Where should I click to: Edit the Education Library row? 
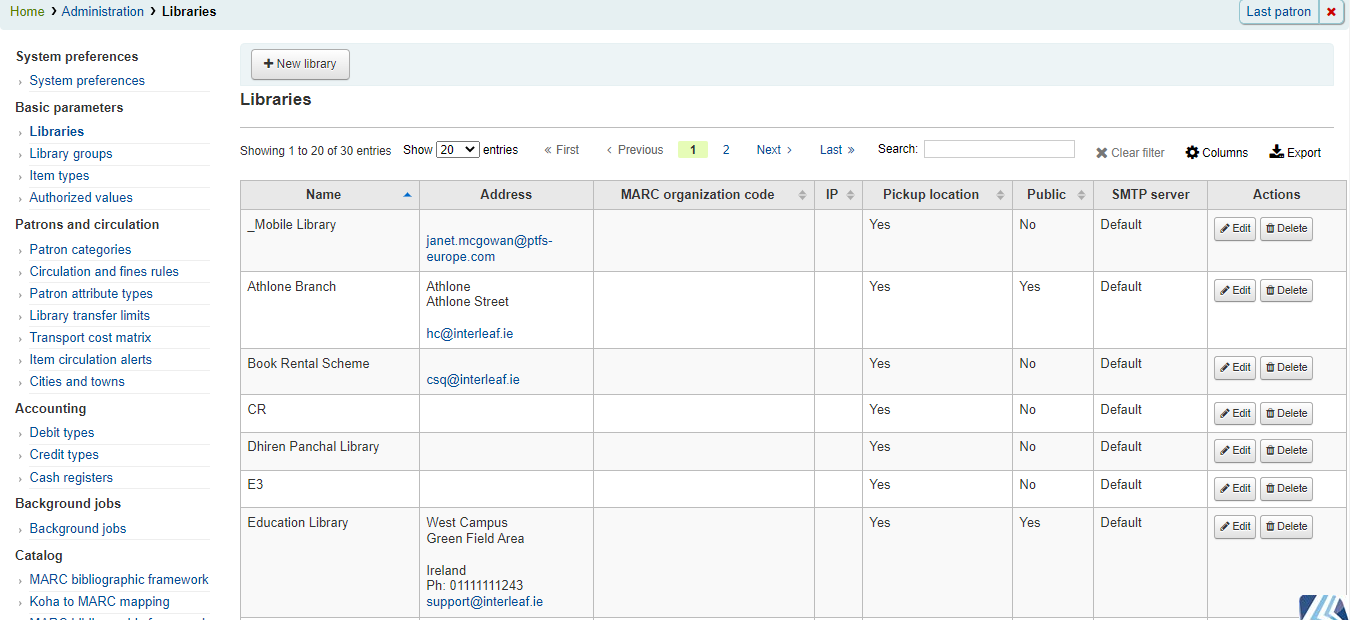click(1235, 527)
